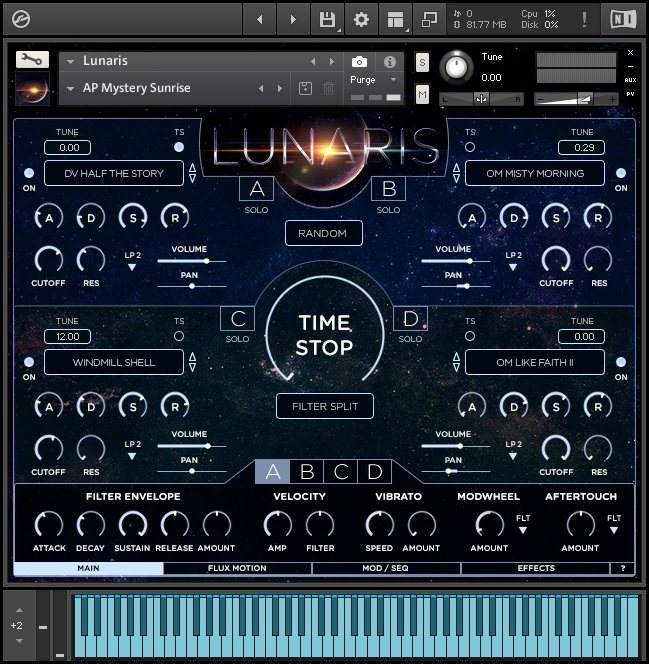
Task: Click the AUX button in the header
Action: [630, 80]
